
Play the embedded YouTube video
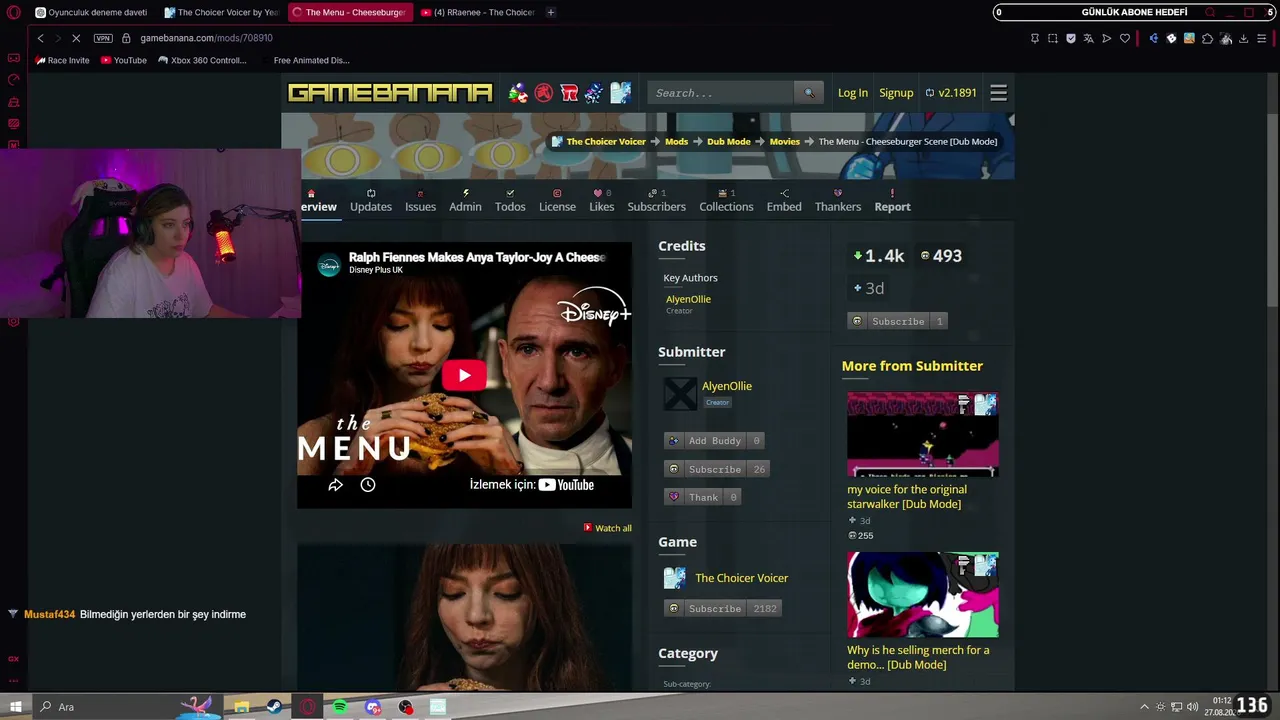pyautogui.click(x=464, y=375)
